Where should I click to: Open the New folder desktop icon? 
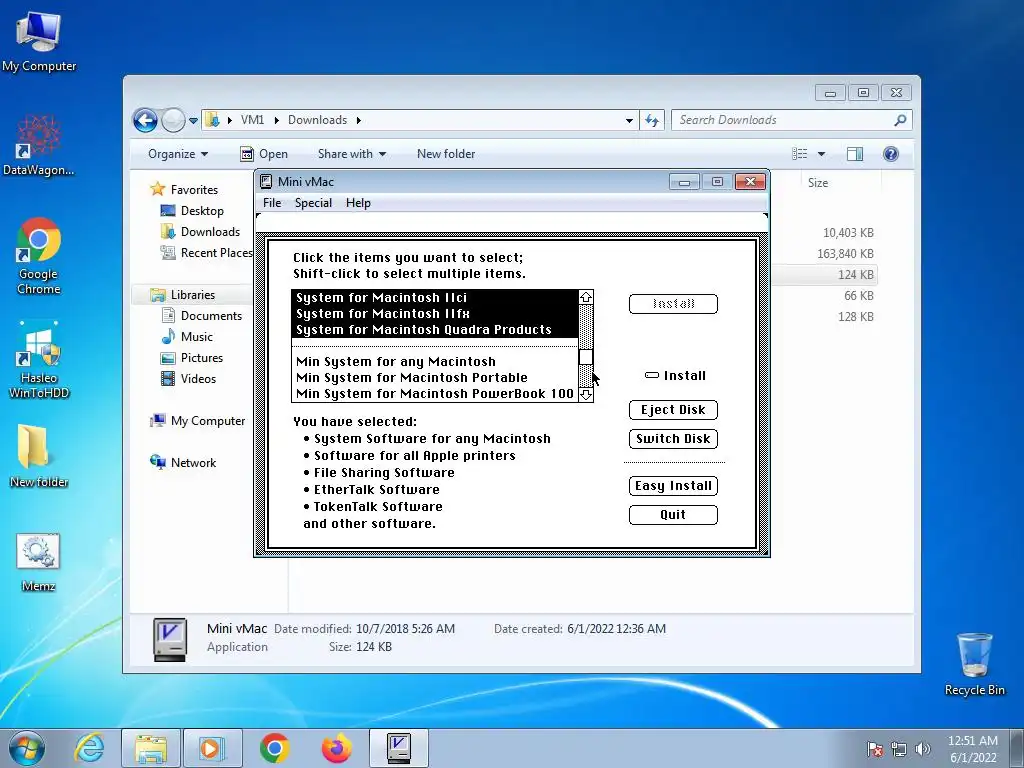(x=39, y=455)
